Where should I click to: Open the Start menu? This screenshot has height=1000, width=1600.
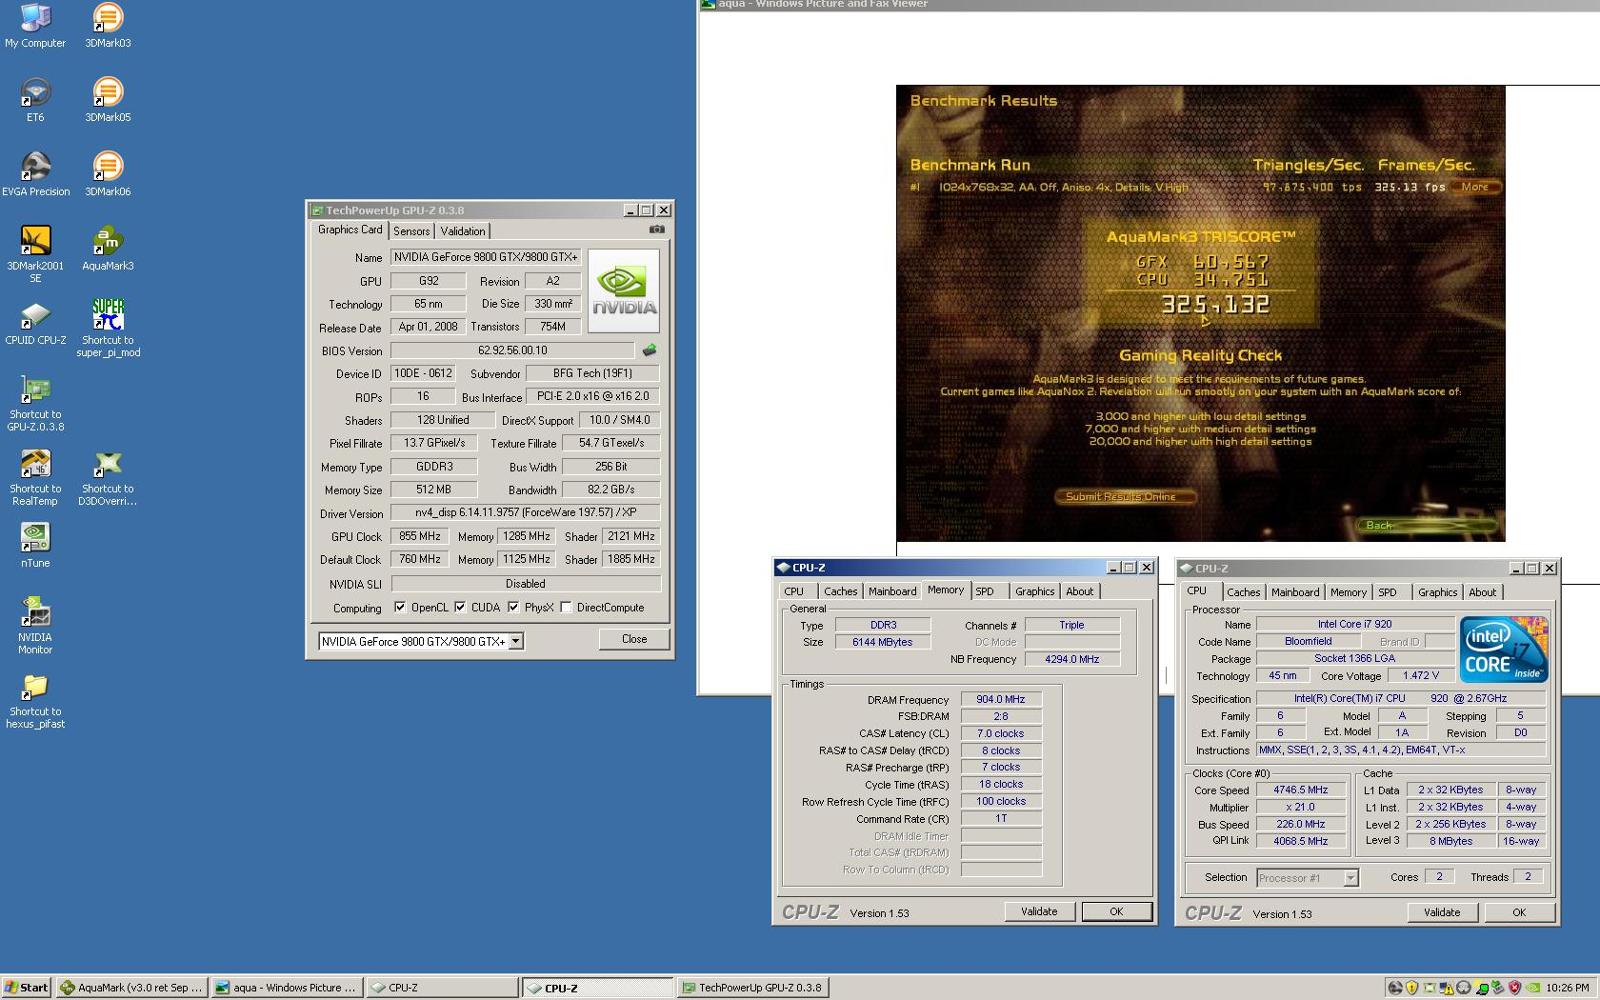pos(27,987)
